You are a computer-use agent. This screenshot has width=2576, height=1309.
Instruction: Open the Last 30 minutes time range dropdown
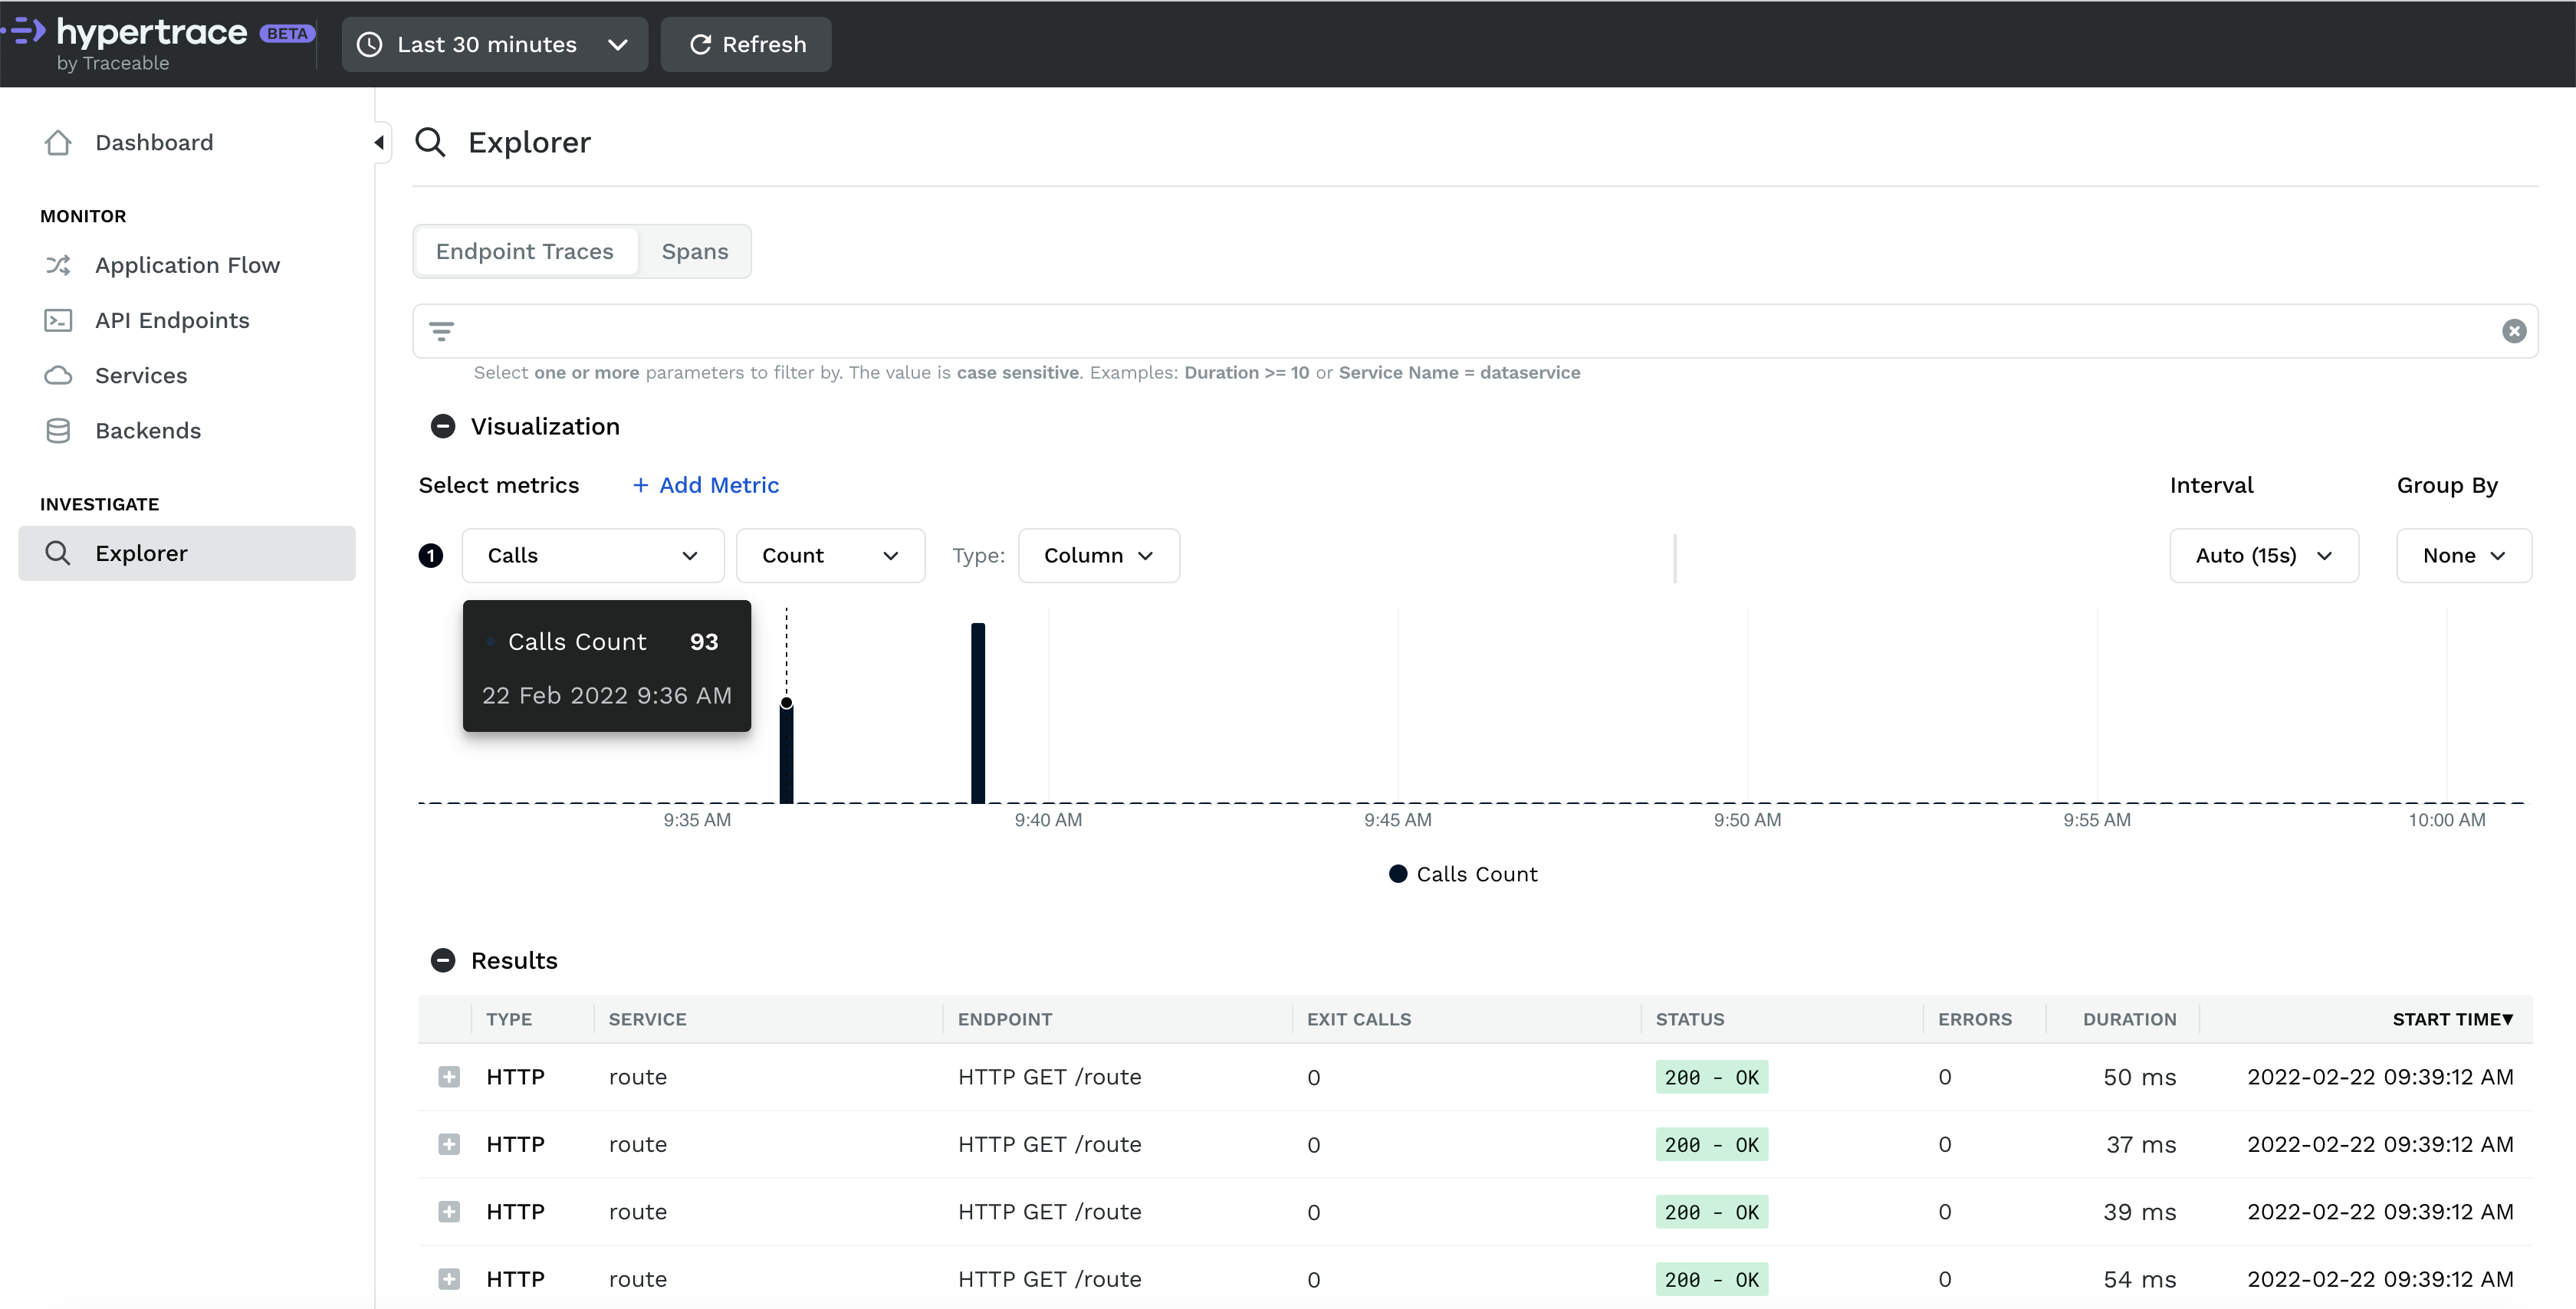(x=494, y=44)
